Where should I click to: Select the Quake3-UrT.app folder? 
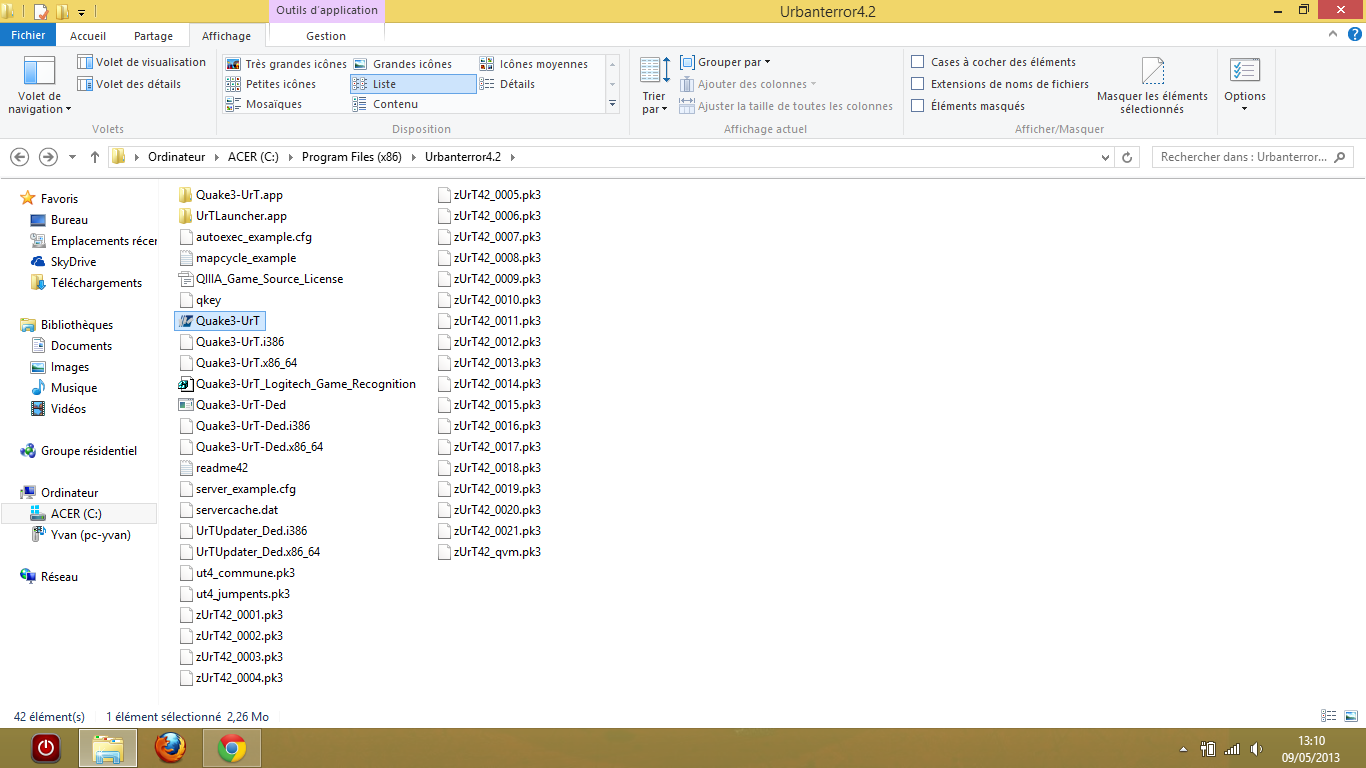pyautogui.click(x=231, y=195)
